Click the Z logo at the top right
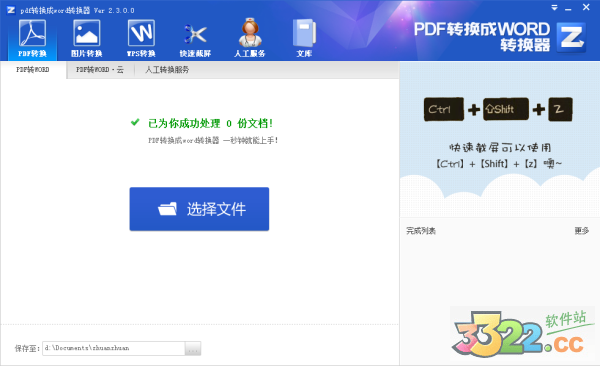The height and width of the screenshot is (366, 600). tap(571, 38)
